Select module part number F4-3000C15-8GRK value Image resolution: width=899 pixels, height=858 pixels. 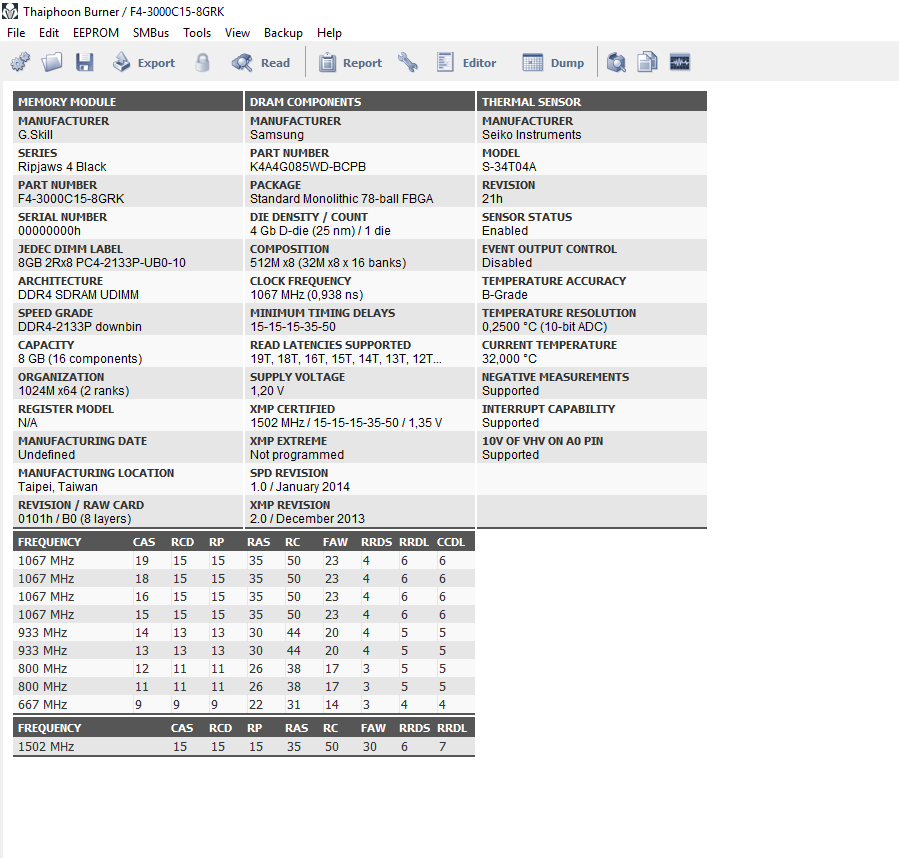71,199
